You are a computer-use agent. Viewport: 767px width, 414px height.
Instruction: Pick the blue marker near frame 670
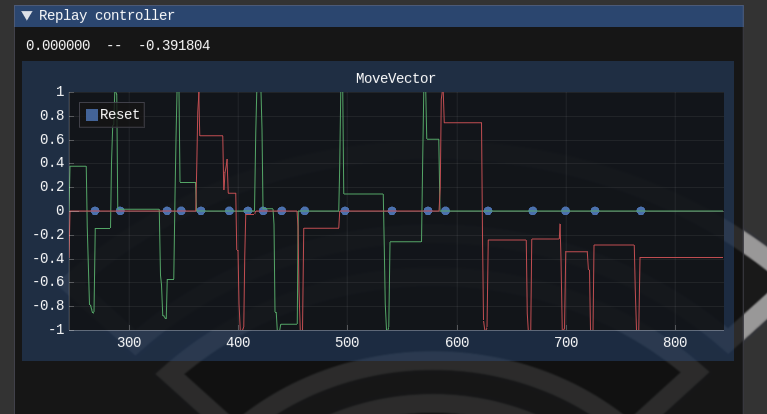tap(533, 211)
